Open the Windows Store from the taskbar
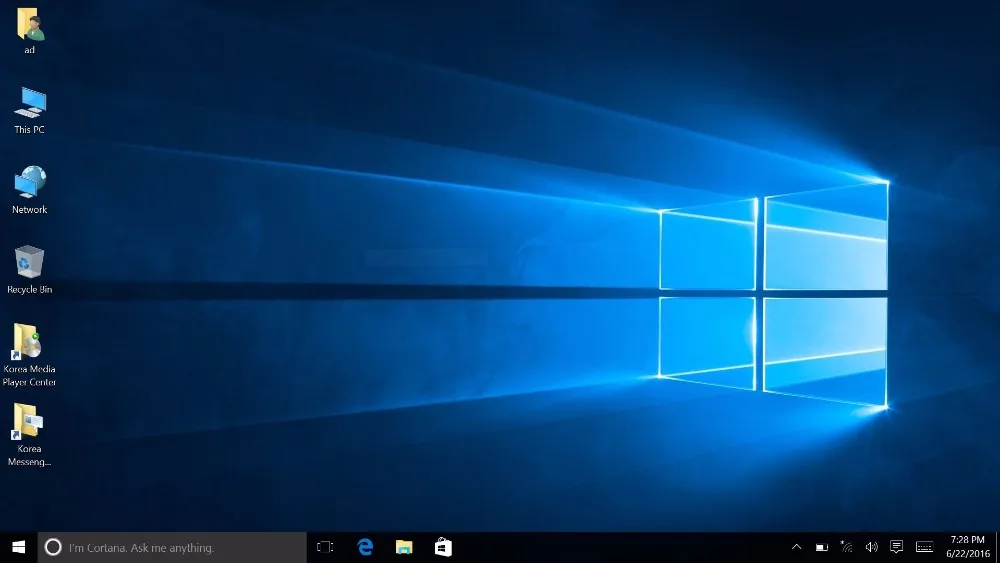 click(443, 547)
